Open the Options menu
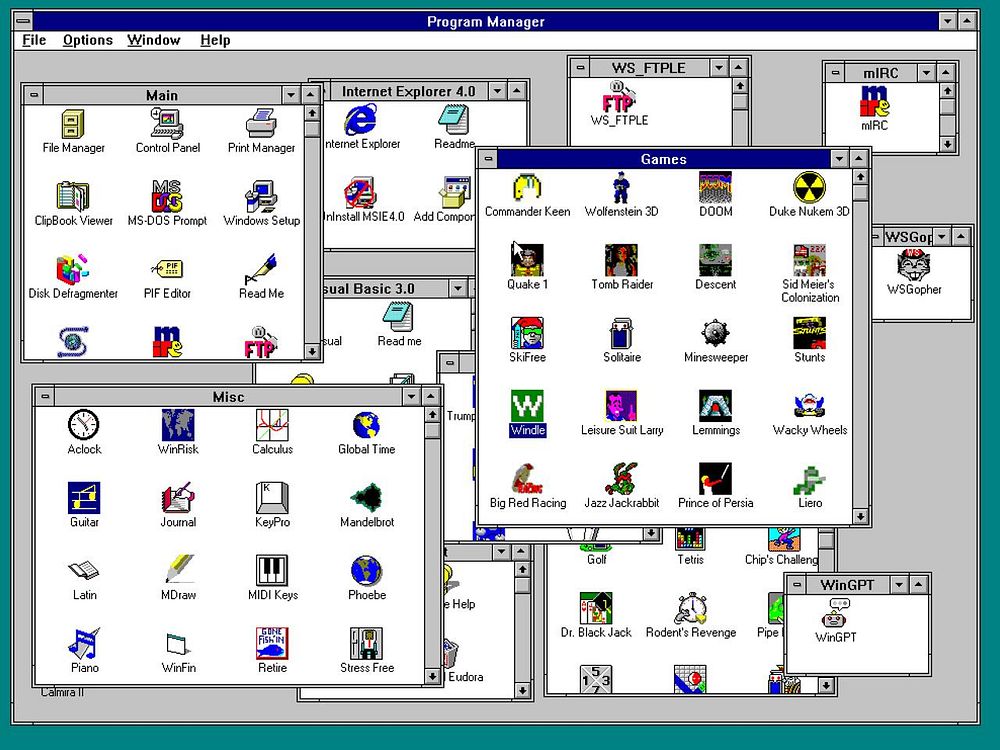The image size is (1000, 750). (x=88, y=40)
